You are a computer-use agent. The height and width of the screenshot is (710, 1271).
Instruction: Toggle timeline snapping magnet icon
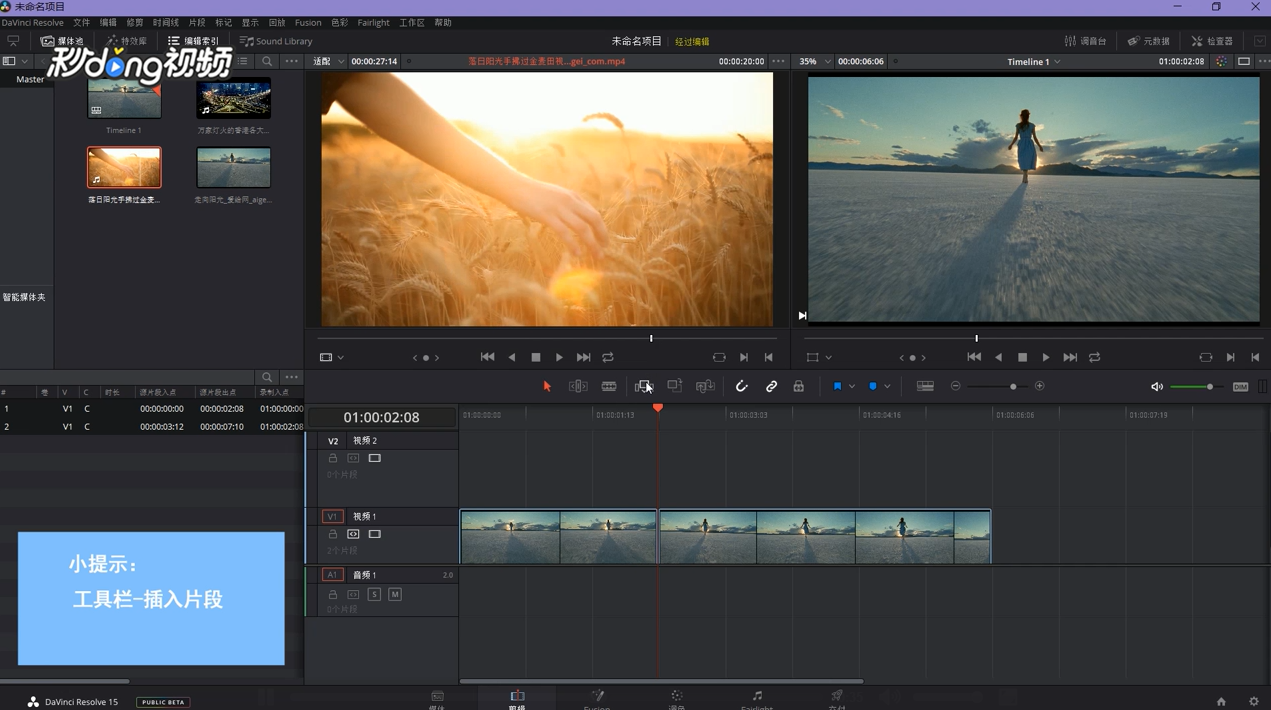click(741, 386)
